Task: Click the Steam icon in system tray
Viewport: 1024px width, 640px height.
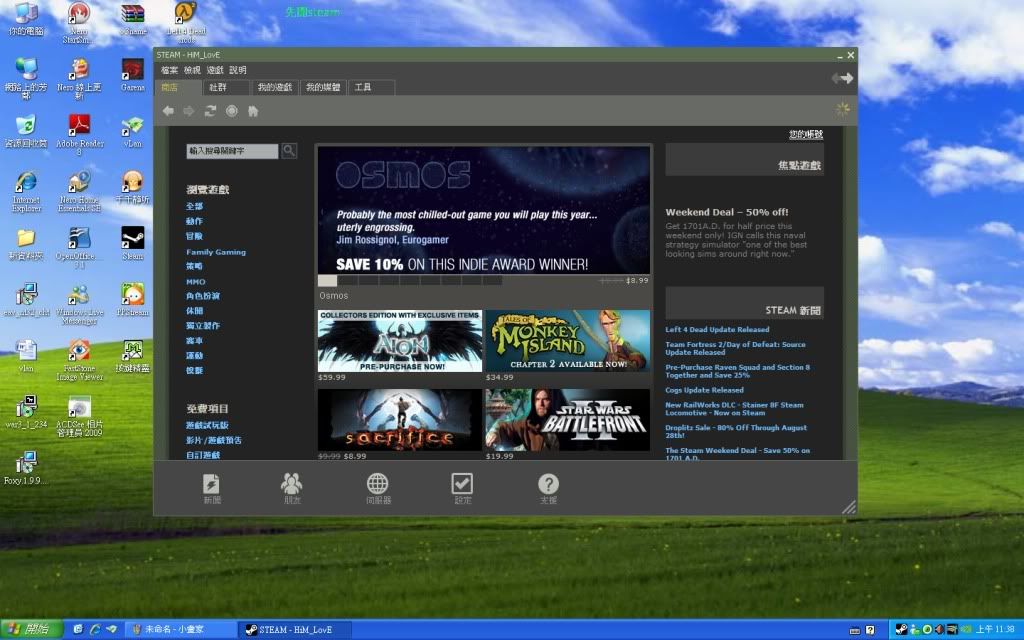Action: tap(901, 630)
